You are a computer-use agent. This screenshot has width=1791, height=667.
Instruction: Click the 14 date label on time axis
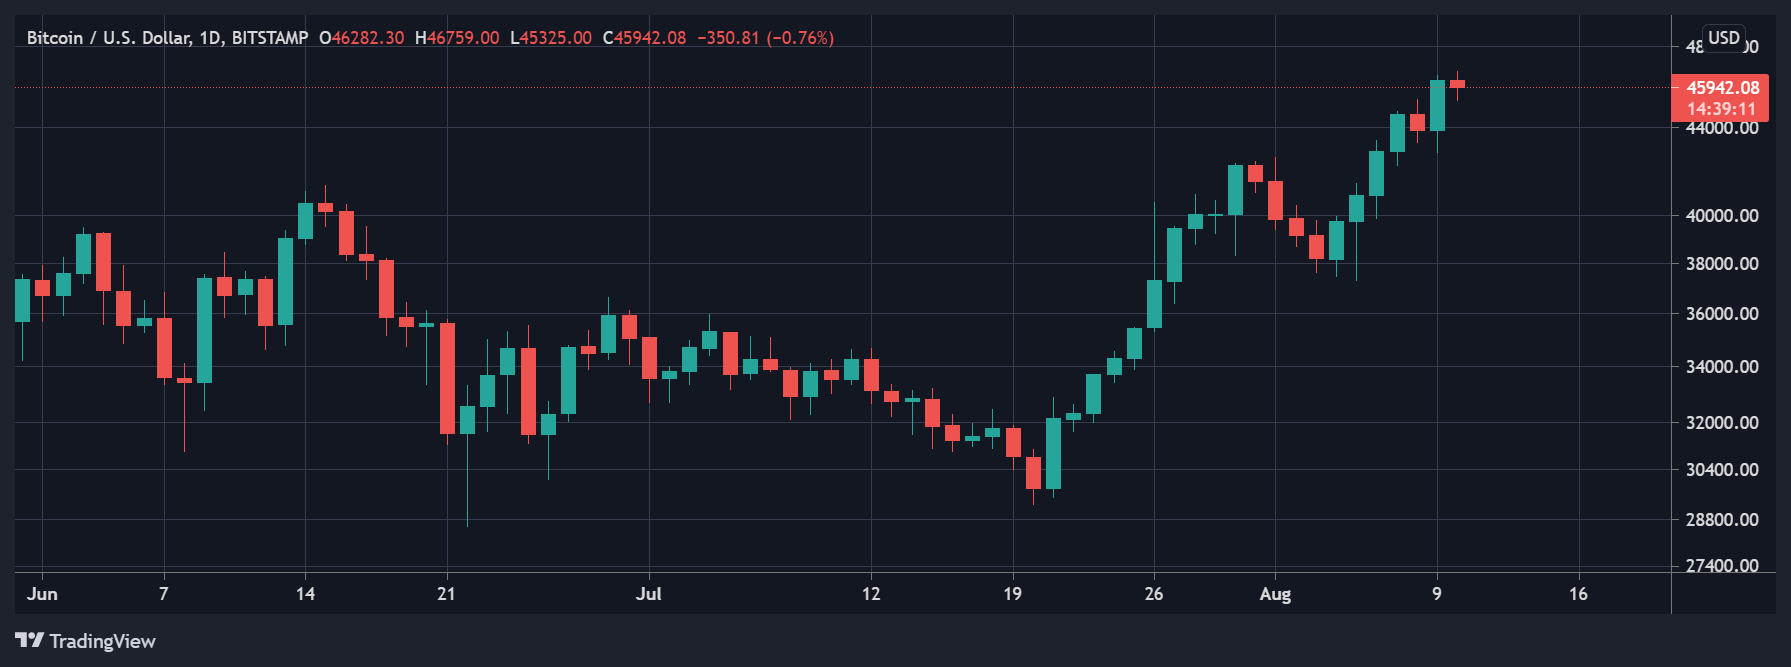pyautogui.click(x=305, y=594)
